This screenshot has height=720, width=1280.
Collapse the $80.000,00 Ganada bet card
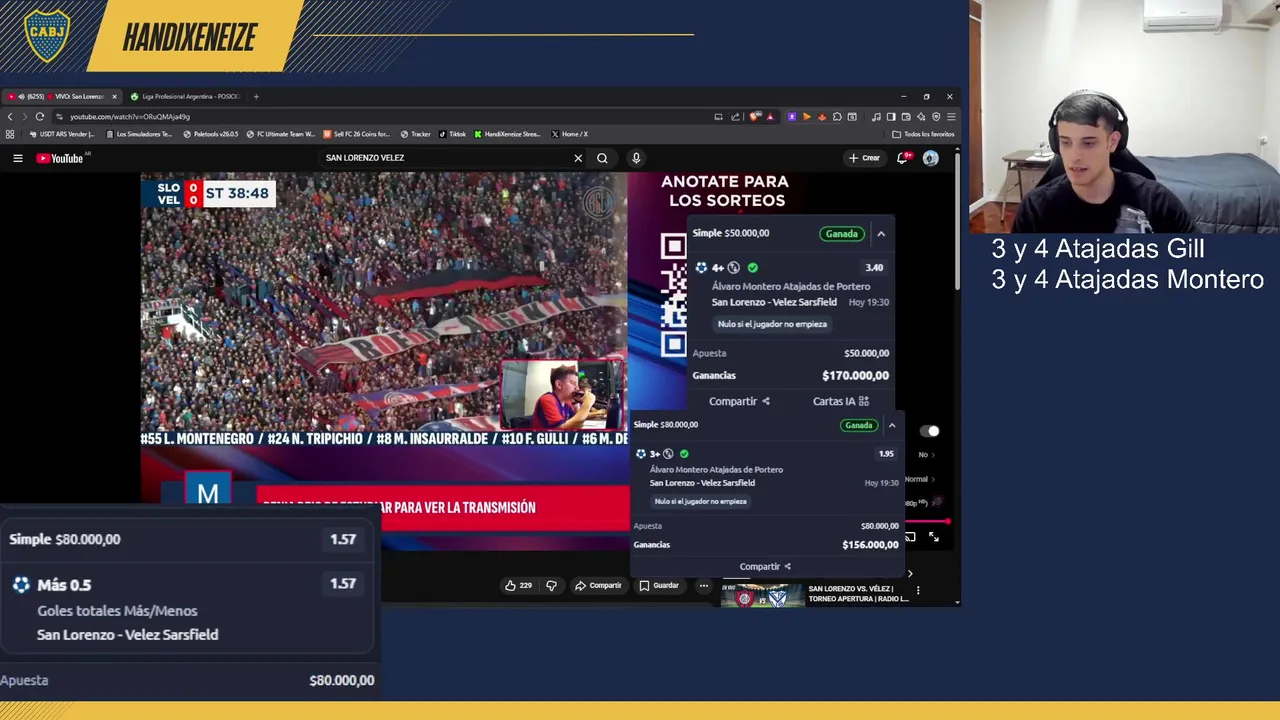point(892,425)
